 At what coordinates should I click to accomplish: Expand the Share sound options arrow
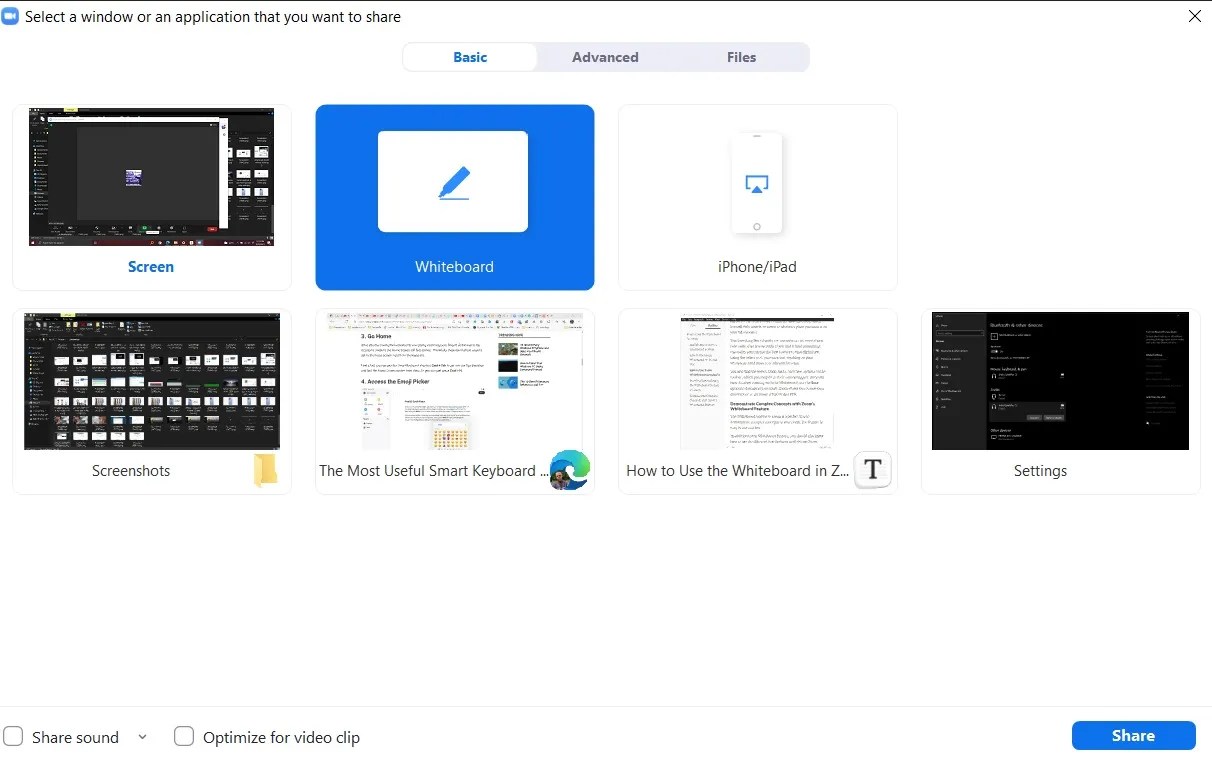(x=142, y=737)
